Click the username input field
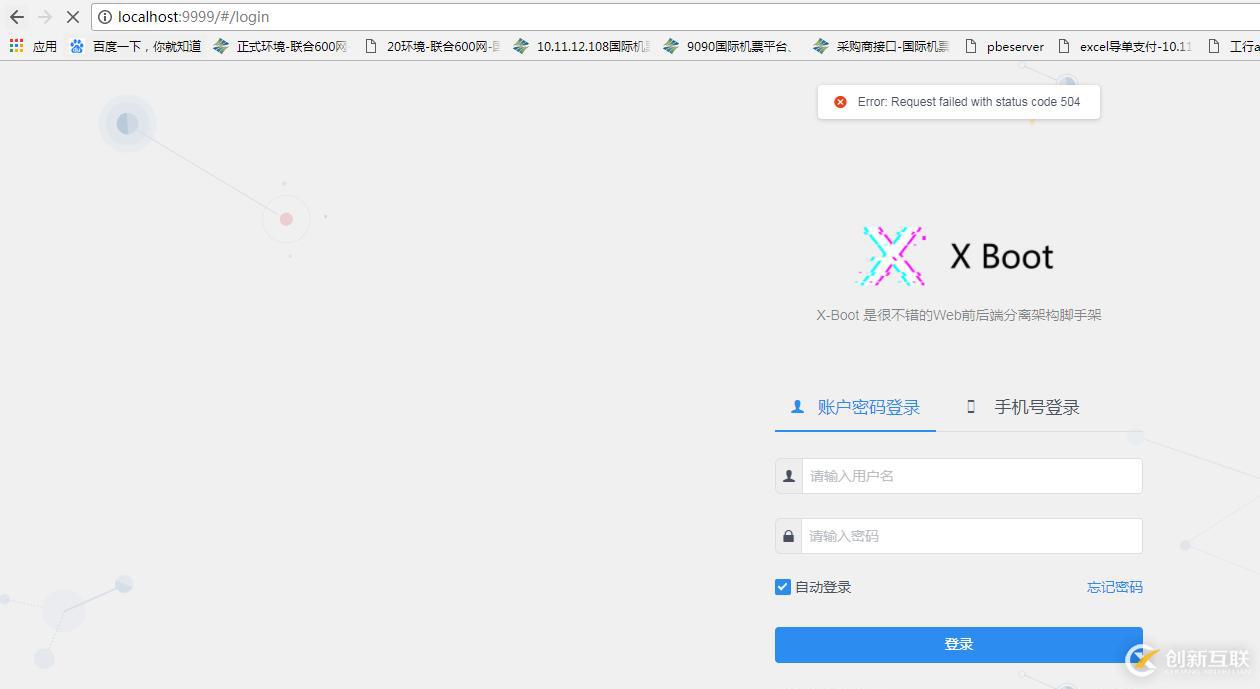 [970, 475]
